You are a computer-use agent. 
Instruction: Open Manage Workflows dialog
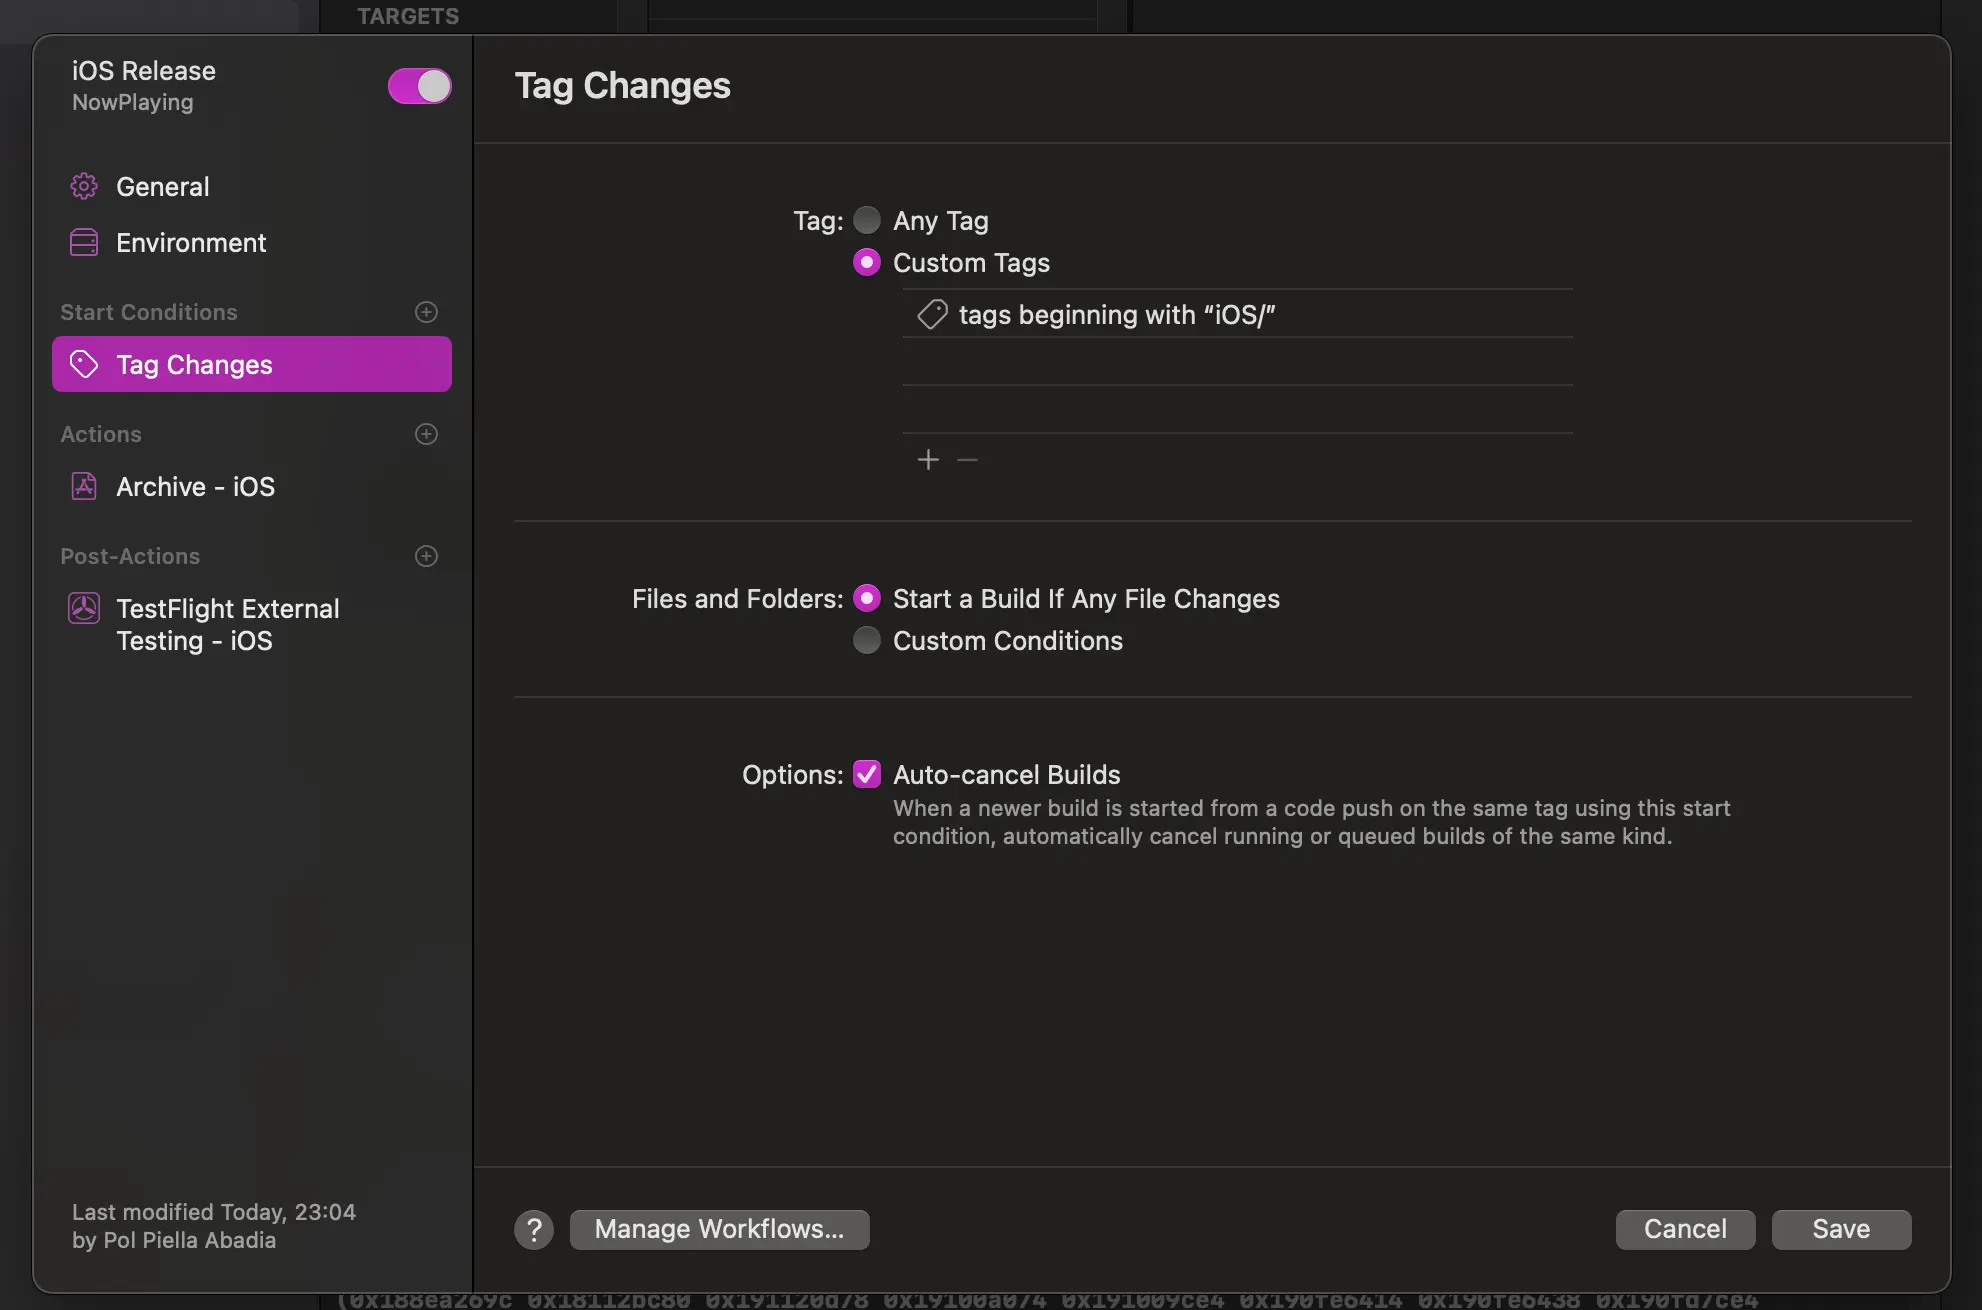719,1229
